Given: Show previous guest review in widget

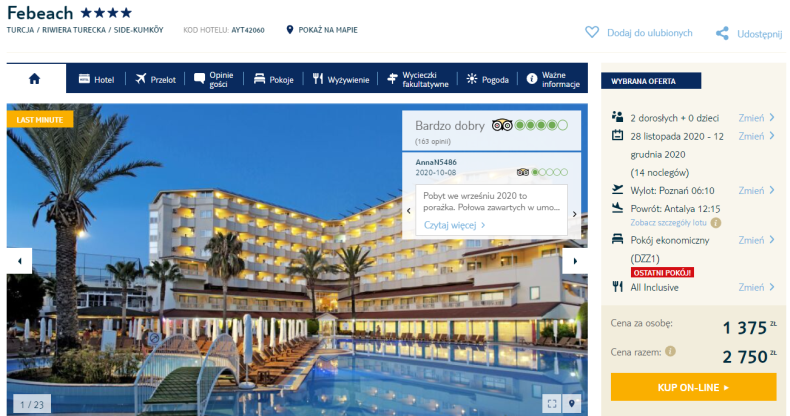Looking at the screenshot, I should click(x=409, y=211).
